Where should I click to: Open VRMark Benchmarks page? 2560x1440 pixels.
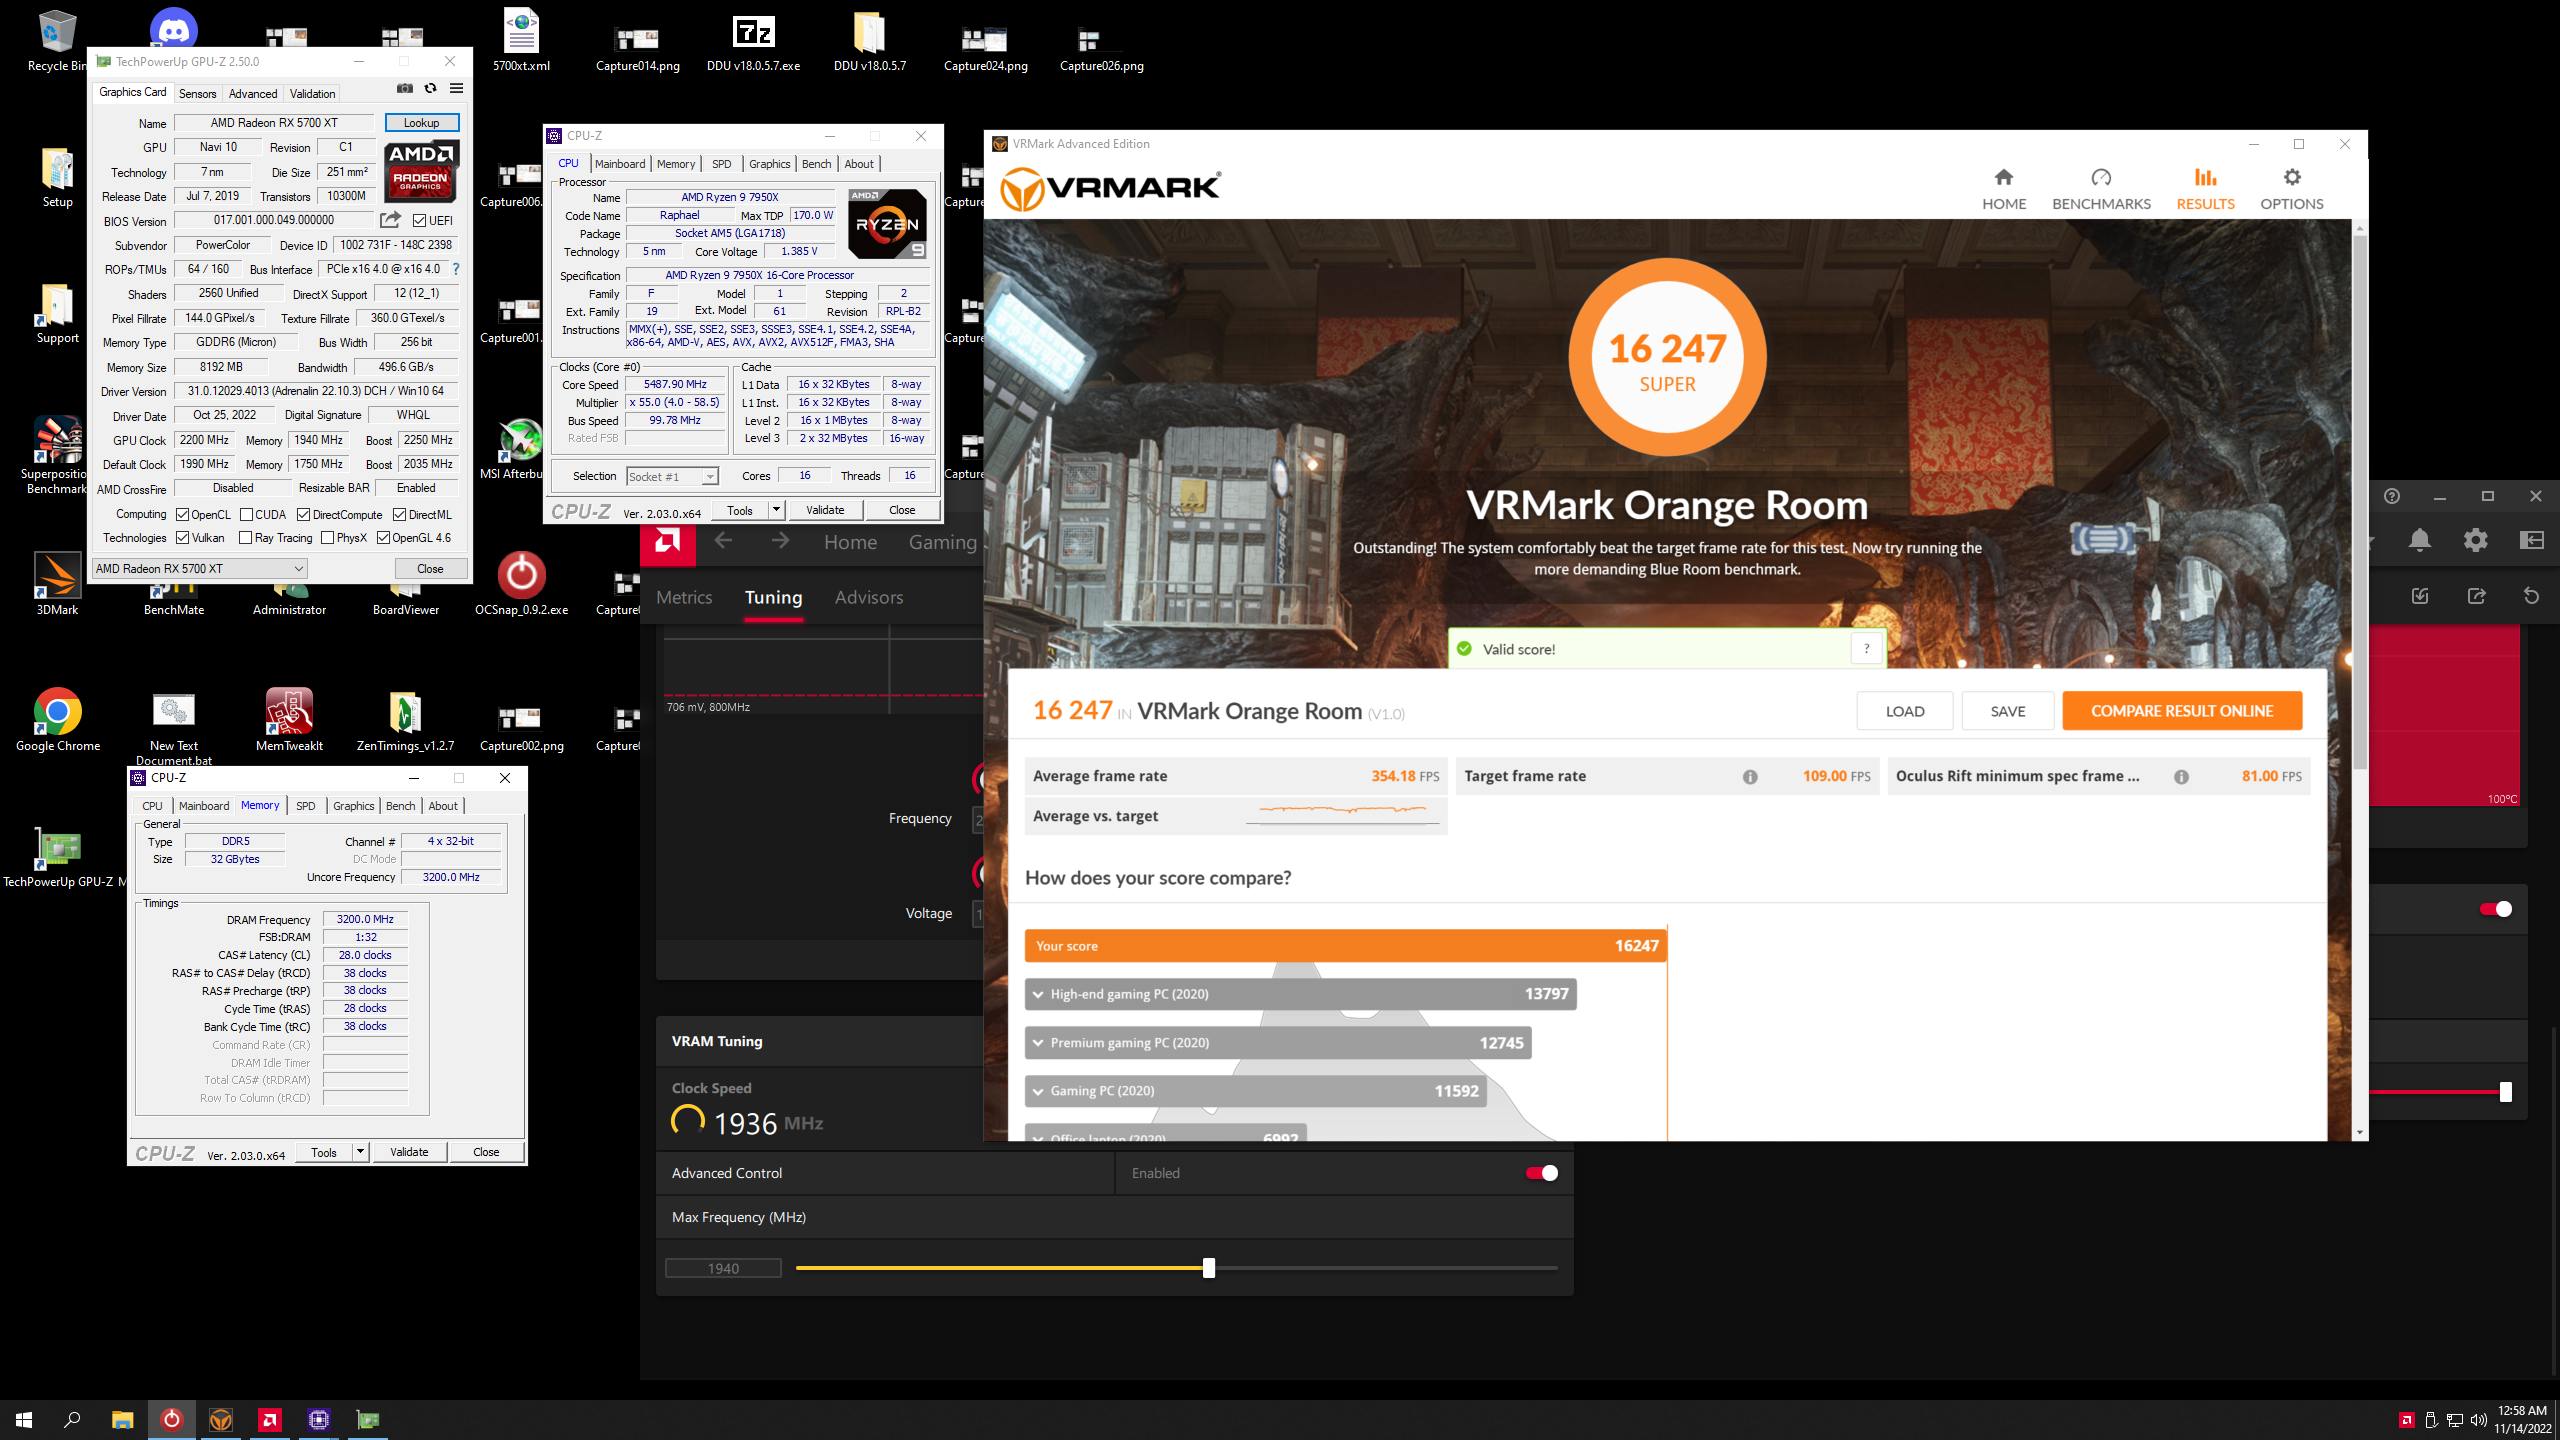[x=2101, y=189]
